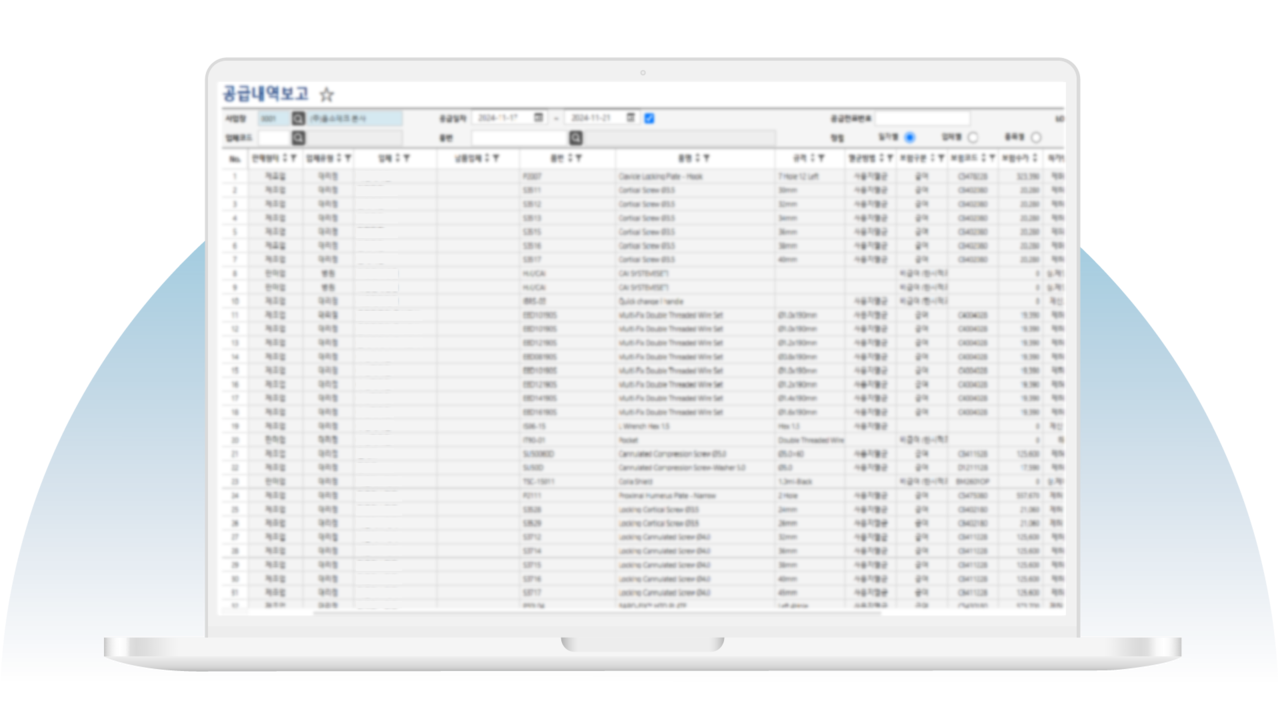The width and height of the screenshot is (1280, 721).
Task: Select the 'Hex 1.5' spec cell
Action: pos(810,425)
